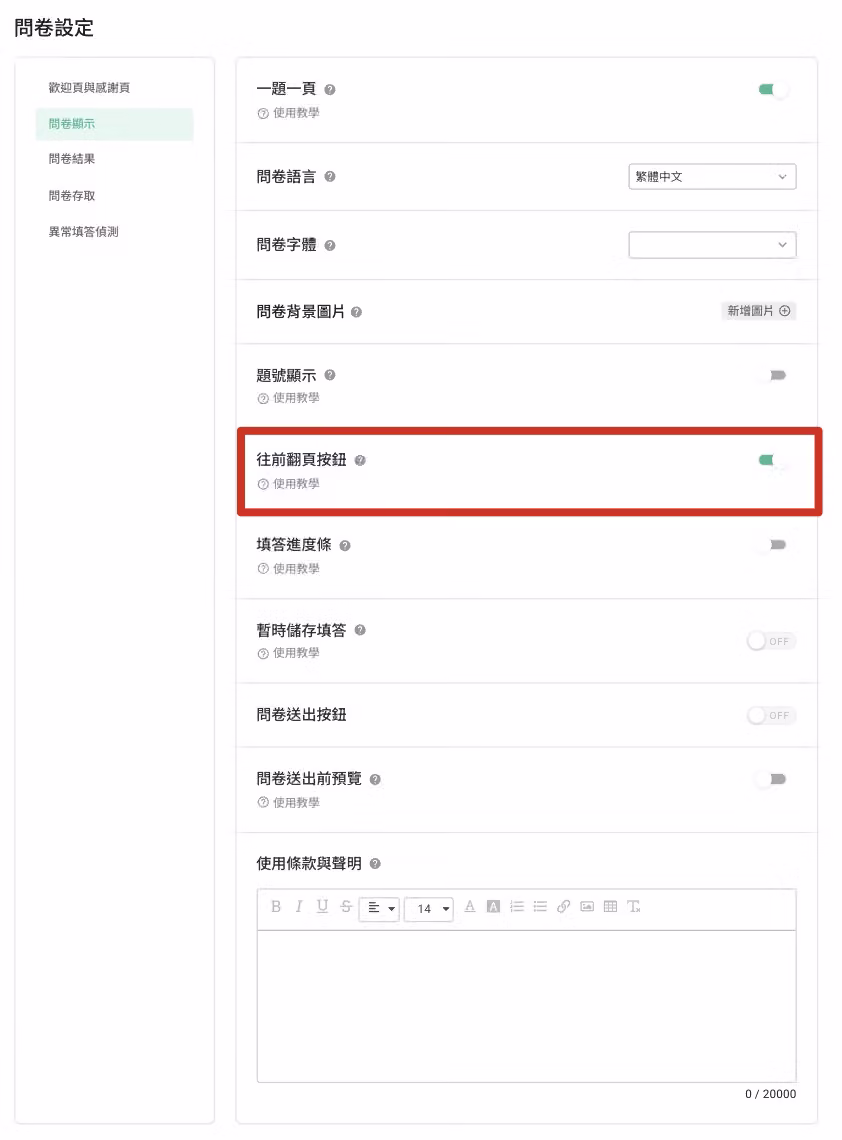Open 使用教學 link under 填答進度條
The image size is (842, 1140).
tap(289, 569)
